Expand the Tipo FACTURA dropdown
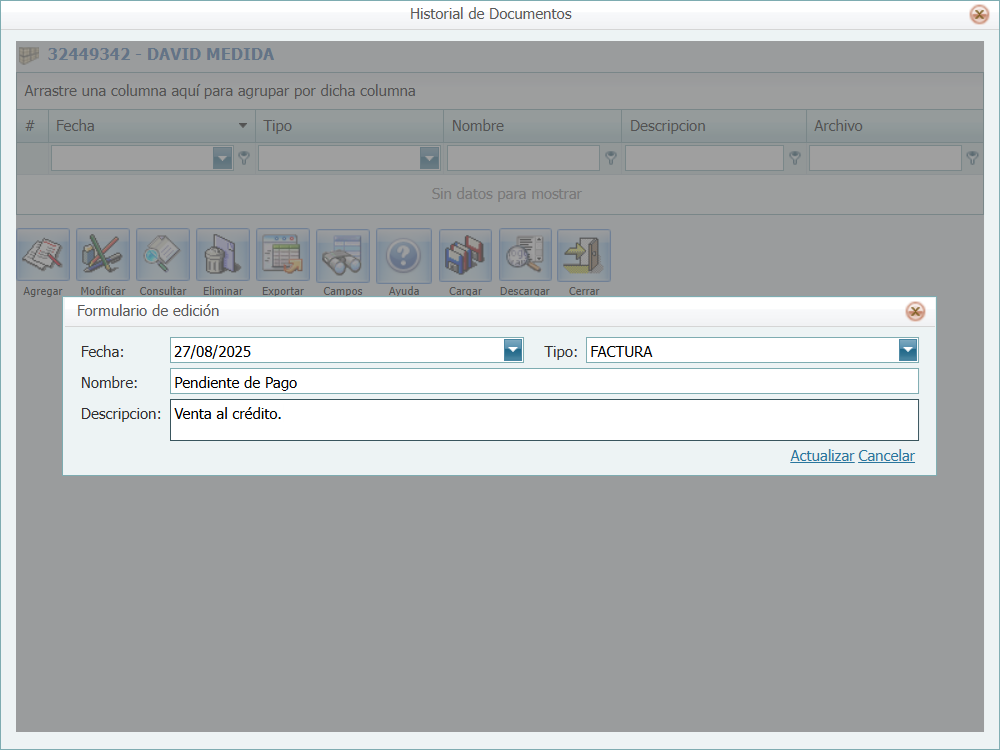 click(x=908, y=350)
